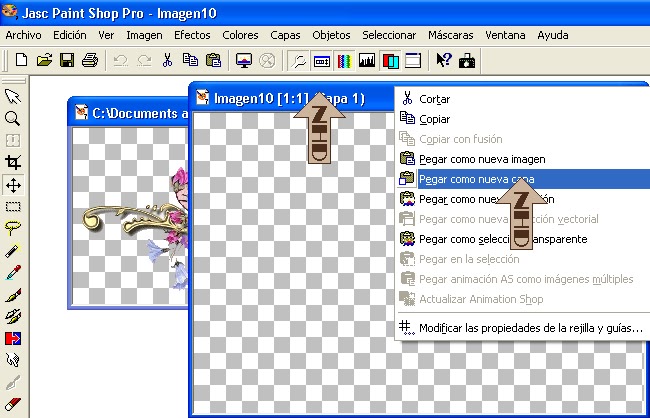The width and height of the screenshot is (650, 418).
Task: Click the context Help arrow-question icon
Action: [444, 61]
